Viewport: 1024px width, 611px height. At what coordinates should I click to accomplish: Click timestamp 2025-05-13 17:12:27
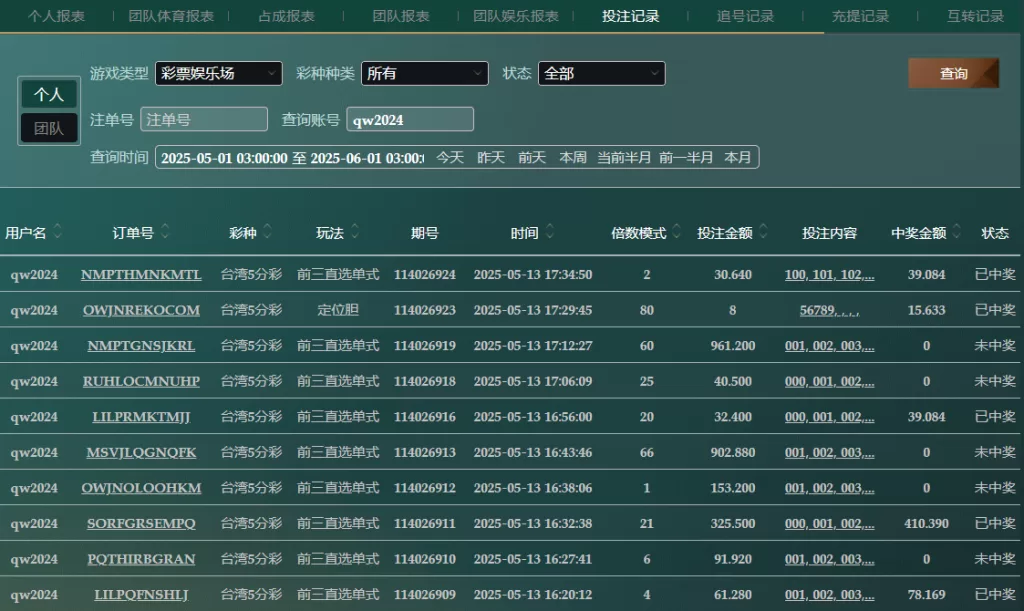[x=533, y=346]
